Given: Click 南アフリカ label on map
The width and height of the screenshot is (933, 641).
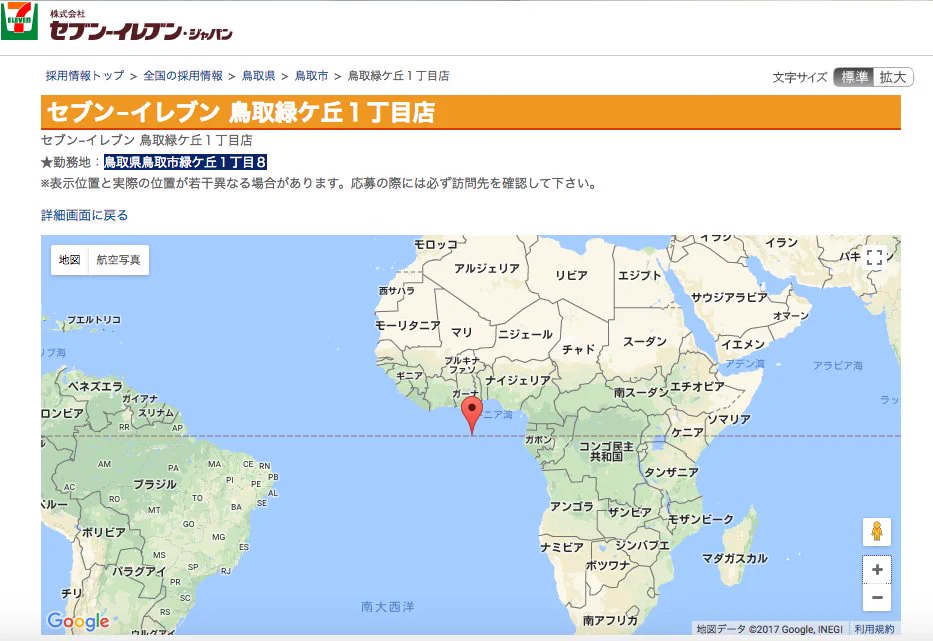Looking at the screenshot, I should (x=610, y=620).
